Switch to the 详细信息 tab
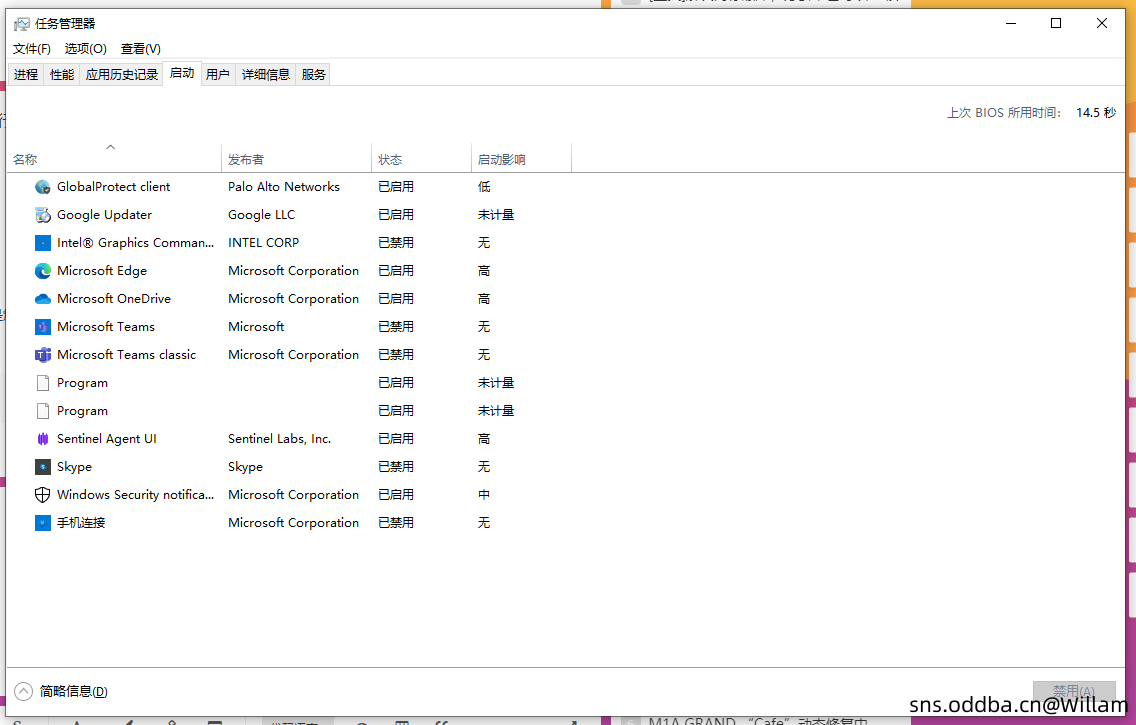Image resolution: width=1136 pixels, height=725 pixels. point(266,75)
